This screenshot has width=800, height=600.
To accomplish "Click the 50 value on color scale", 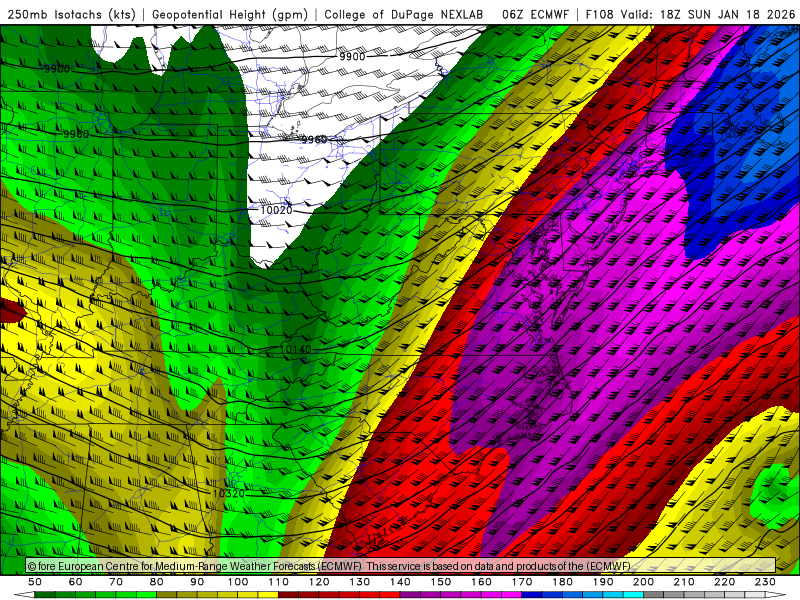I will click(35, 582).
